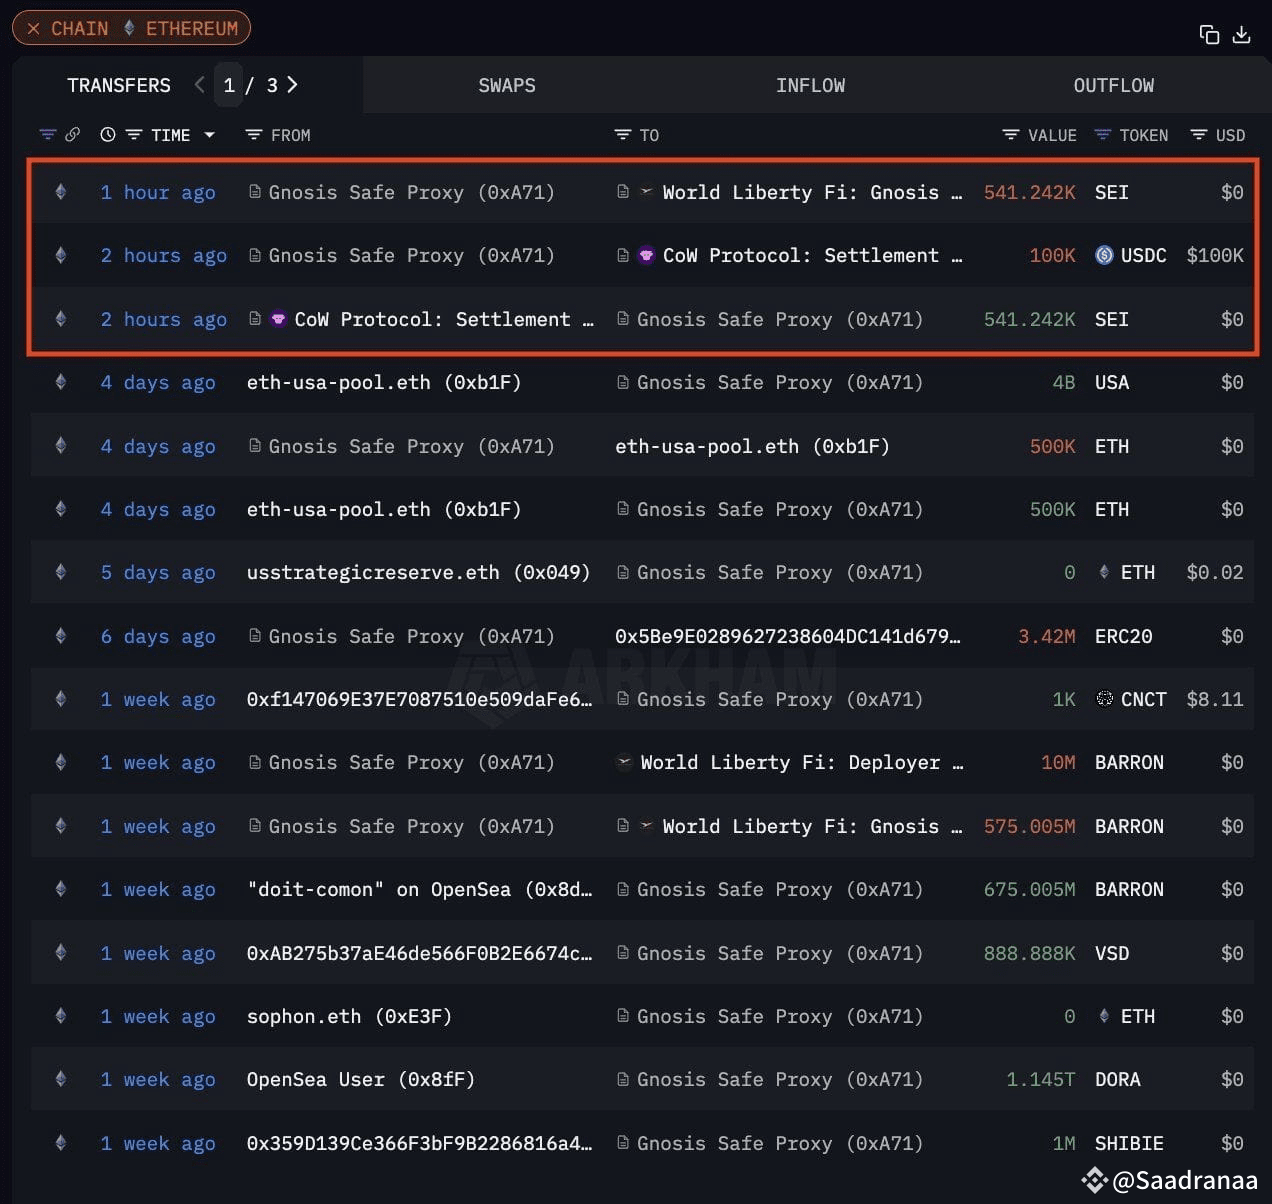Click ETH token icon in $0.02 row
Image resolution: width=1272 pixels, height=1204 pixels.
[x=1104, y=572]
